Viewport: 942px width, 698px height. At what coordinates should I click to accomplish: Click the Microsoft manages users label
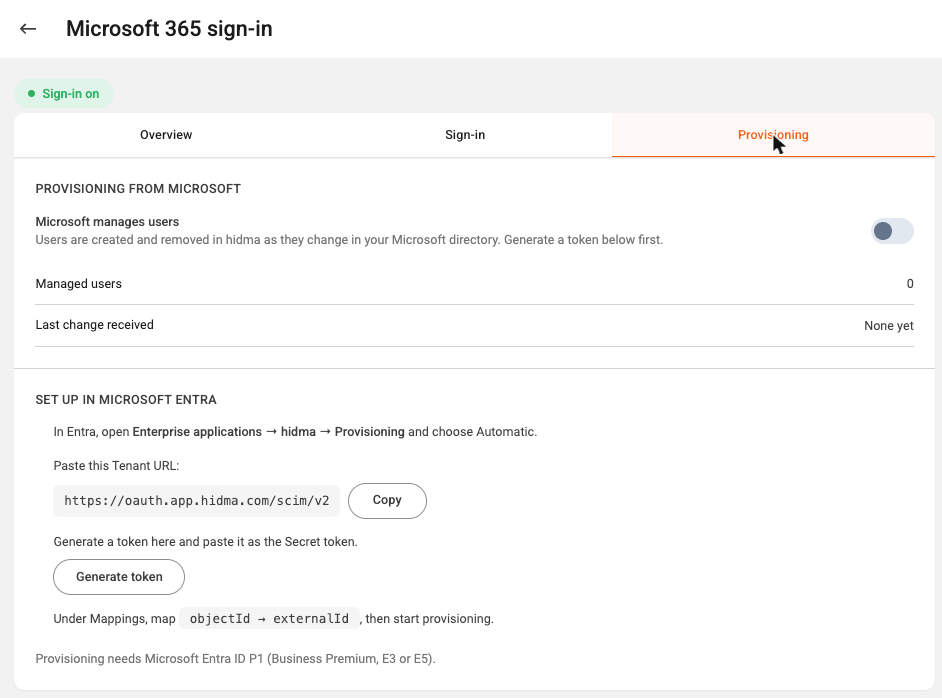107,222
